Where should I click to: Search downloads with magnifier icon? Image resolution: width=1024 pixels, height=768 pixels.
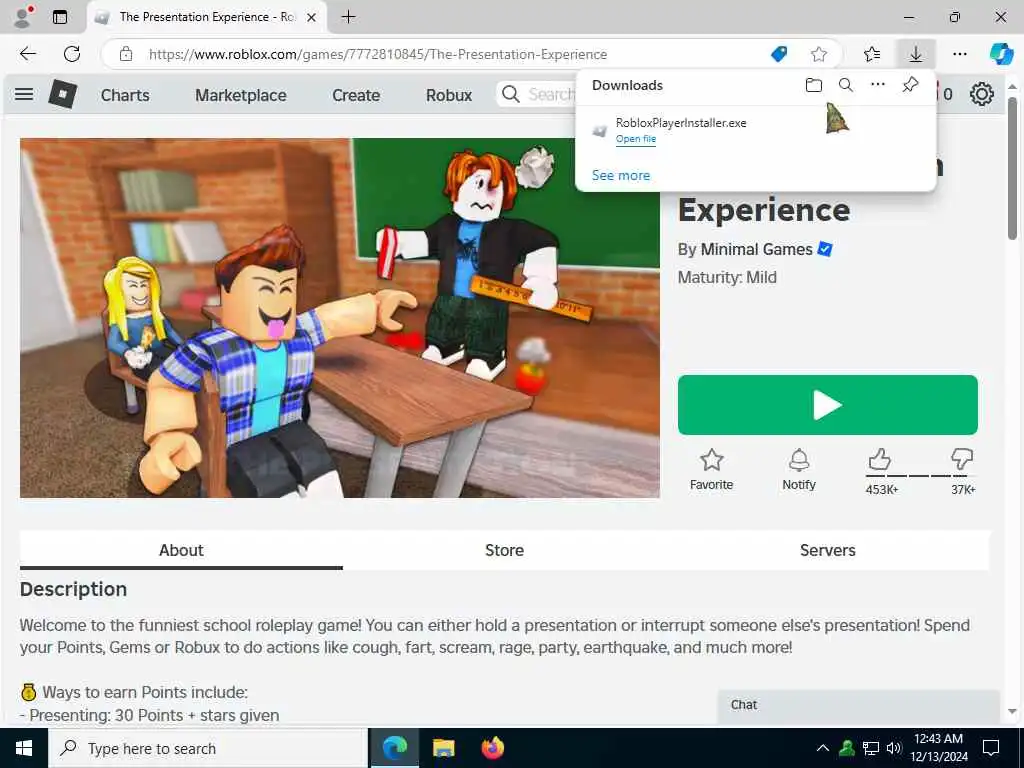[x=846, y=85]
